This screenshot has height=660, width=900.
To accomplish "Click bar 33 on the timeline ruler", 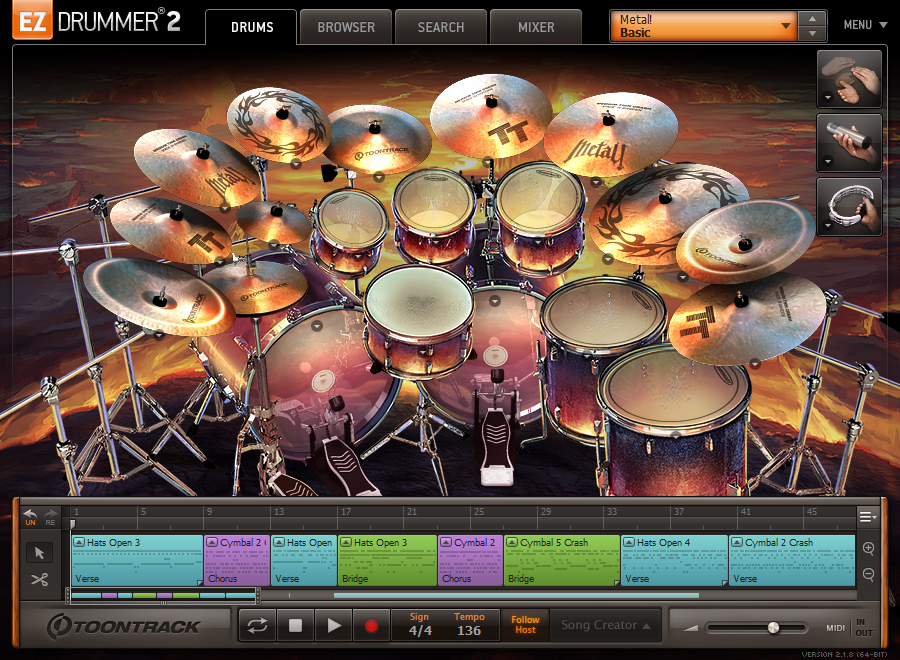I will [x=612, y=511].
